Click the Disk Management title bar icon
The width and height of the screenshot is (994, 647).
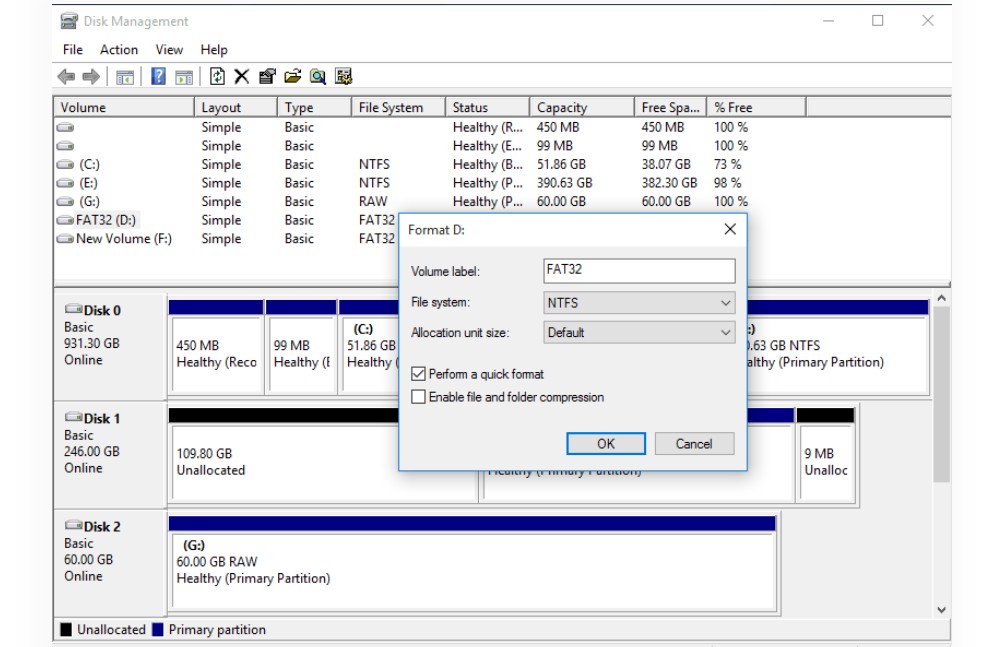point(69,21)
